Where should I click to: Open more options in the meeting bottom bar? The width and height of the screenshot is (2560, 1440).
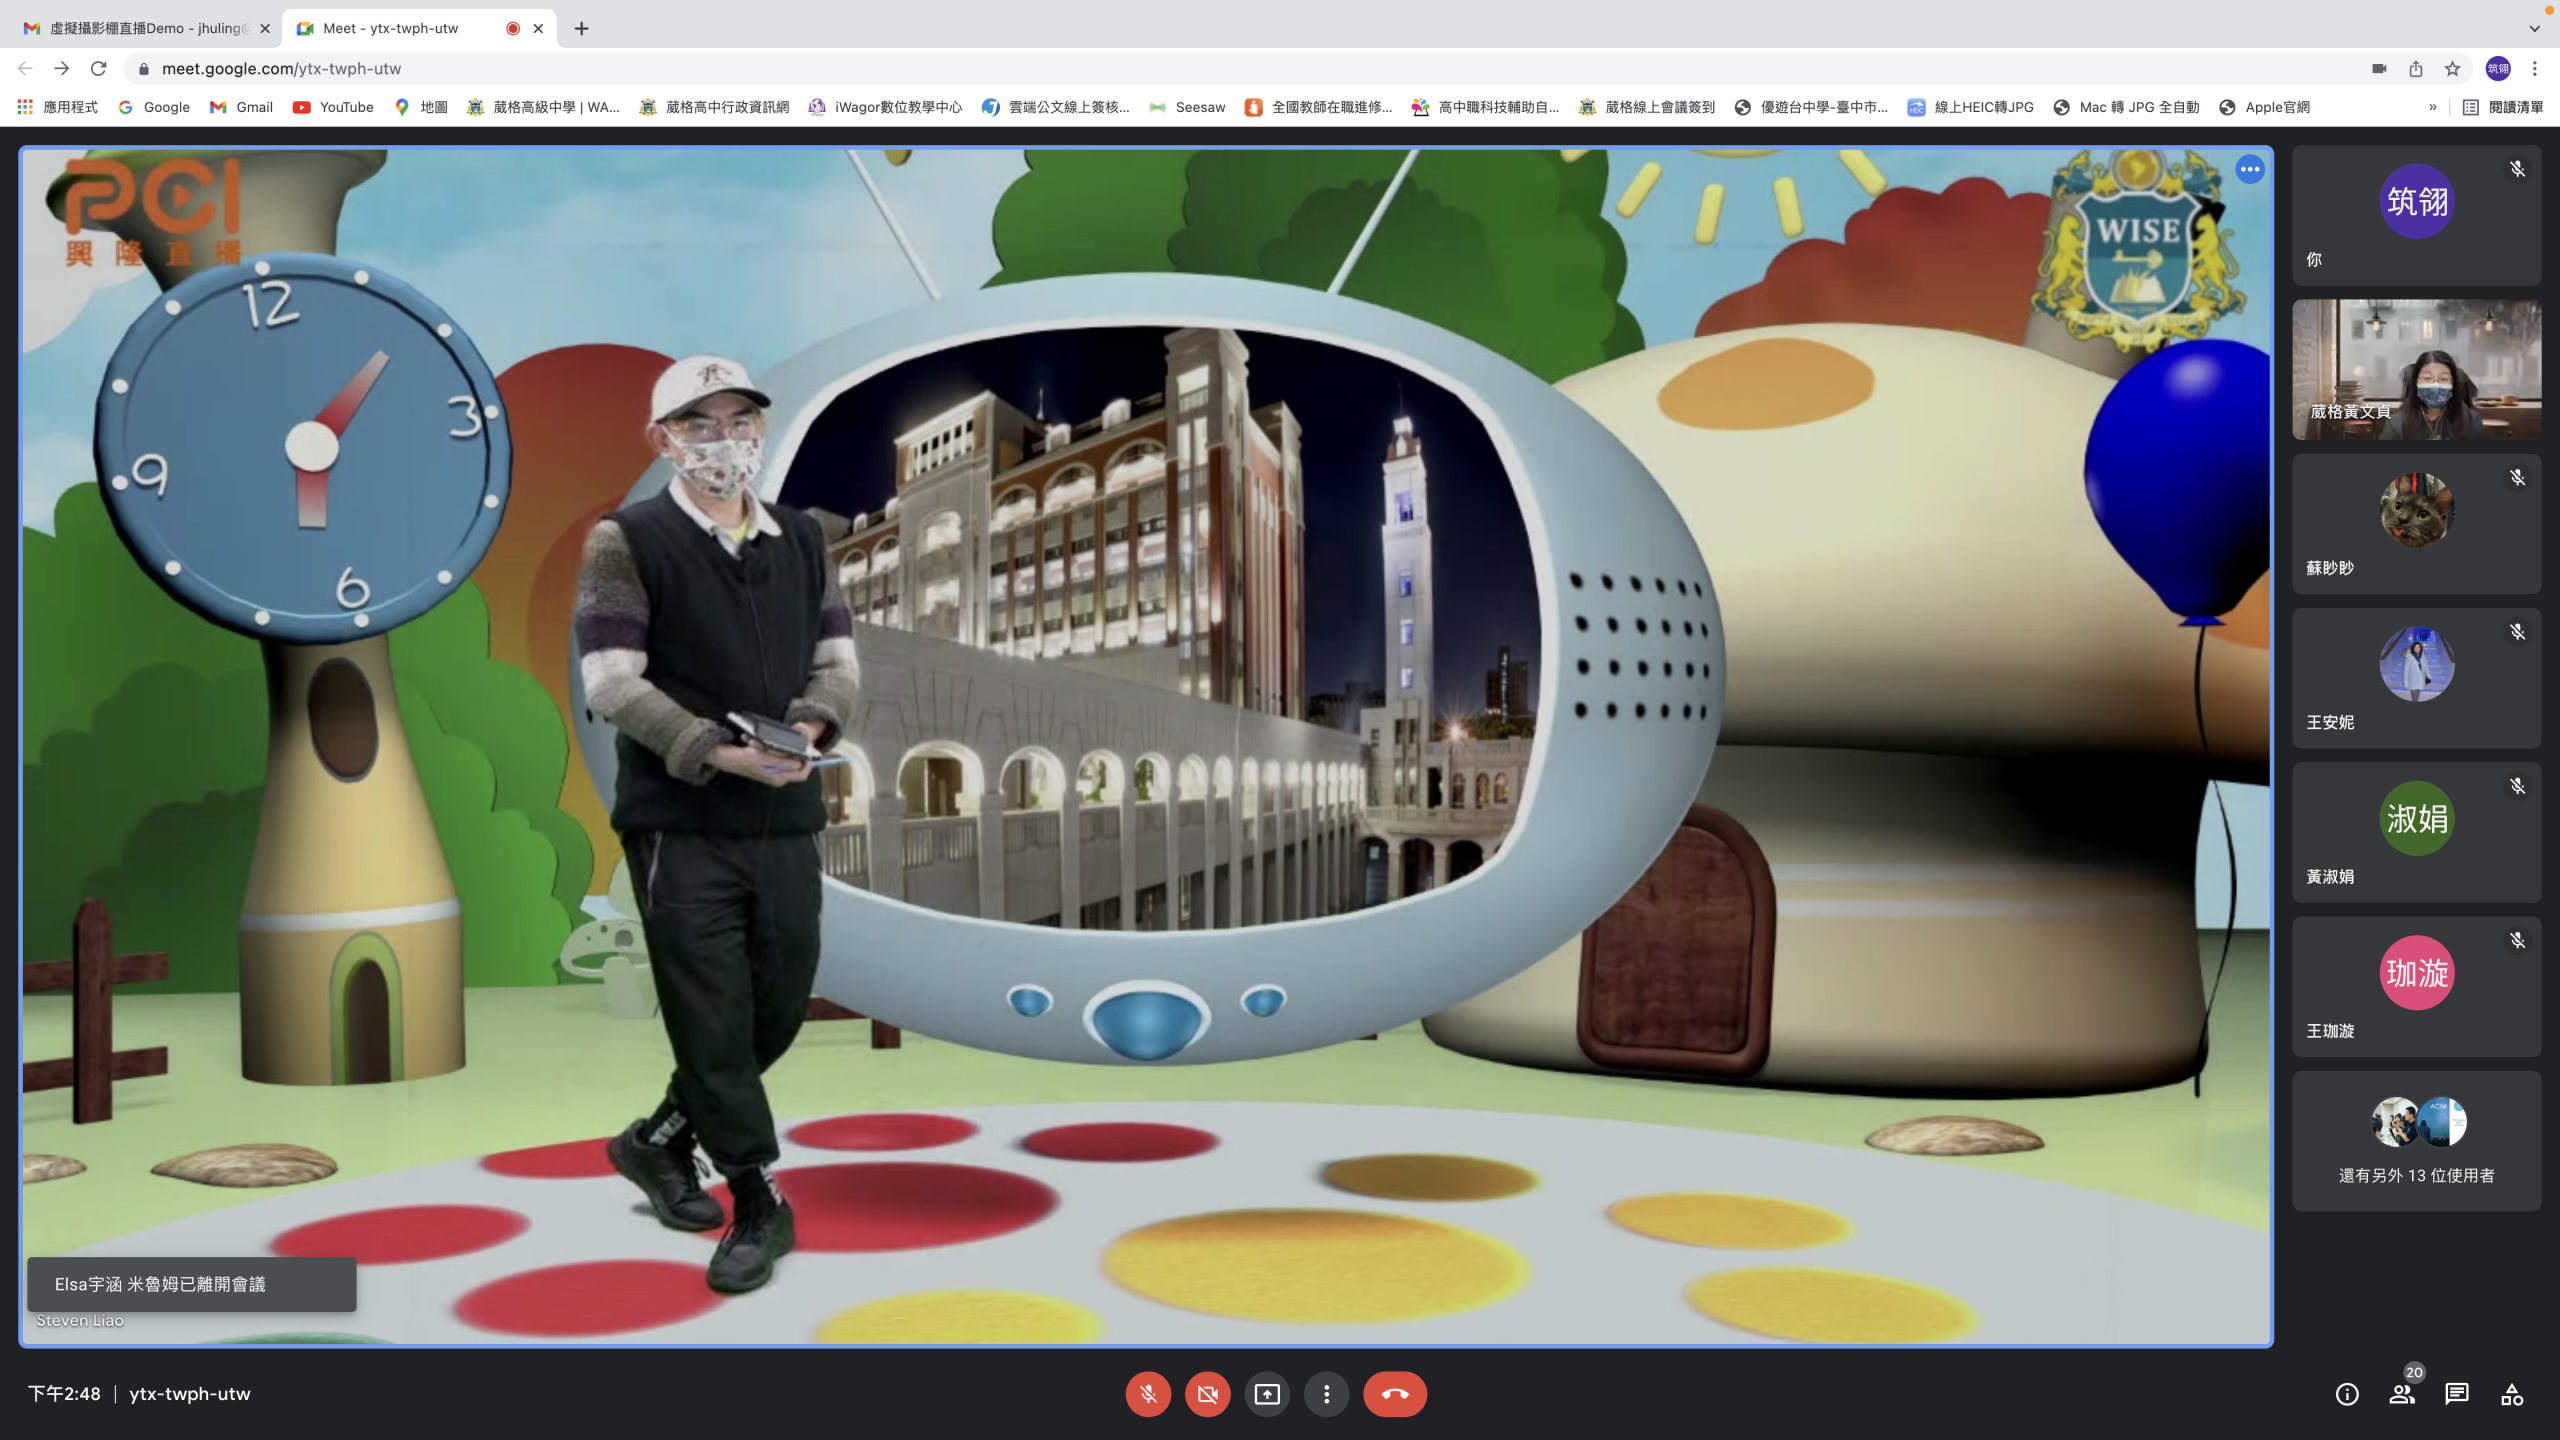1327,1394
